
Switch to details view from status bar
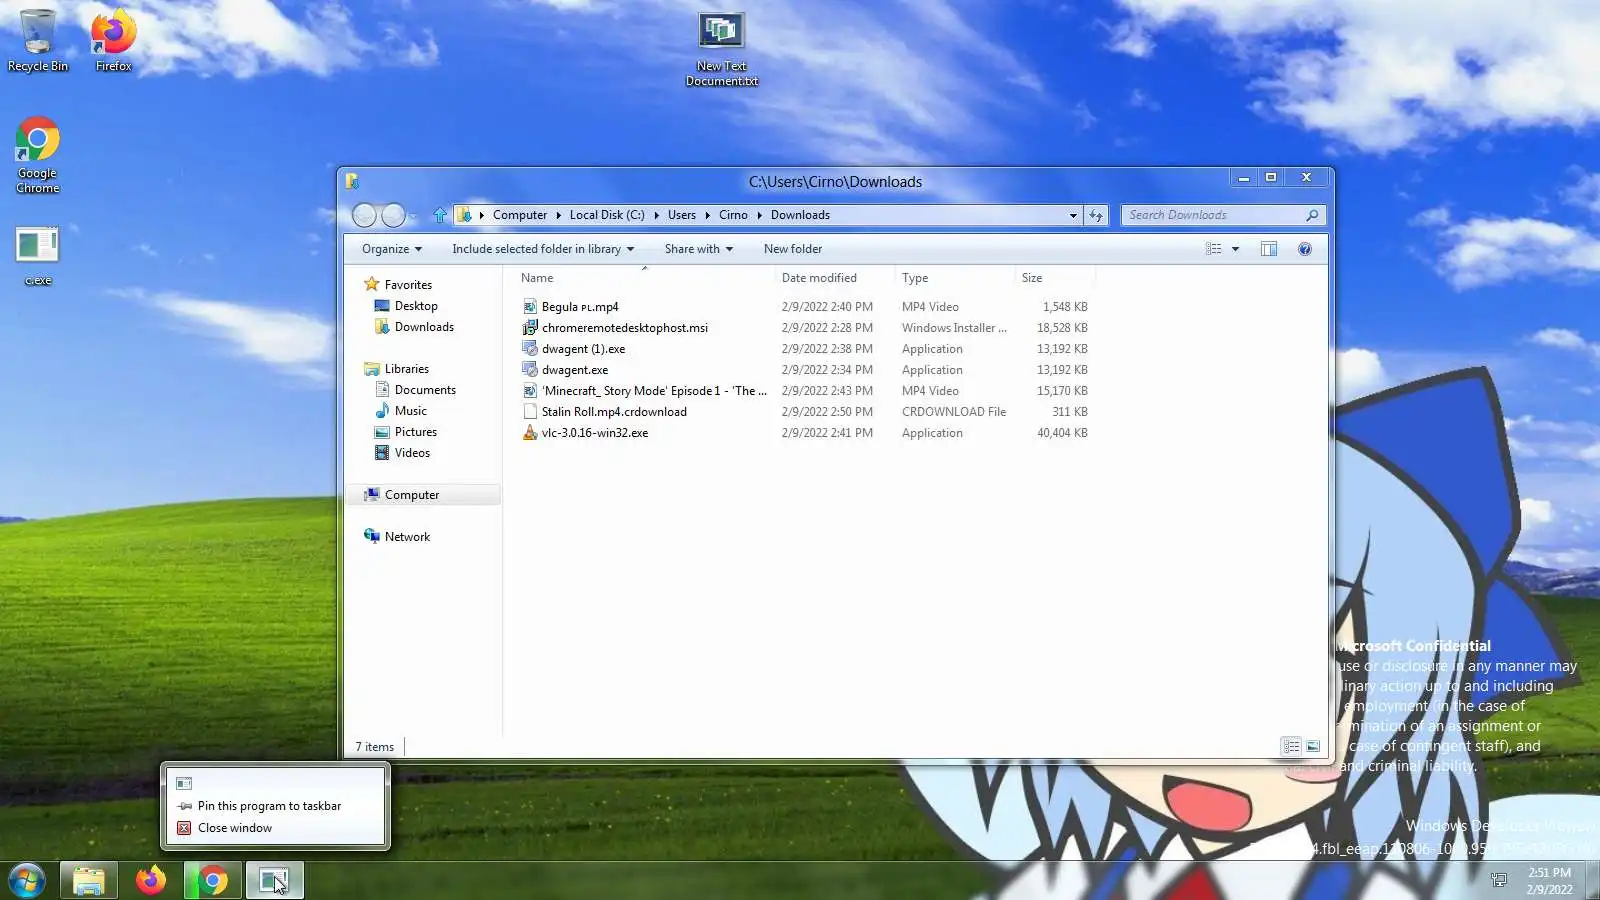1291,746
